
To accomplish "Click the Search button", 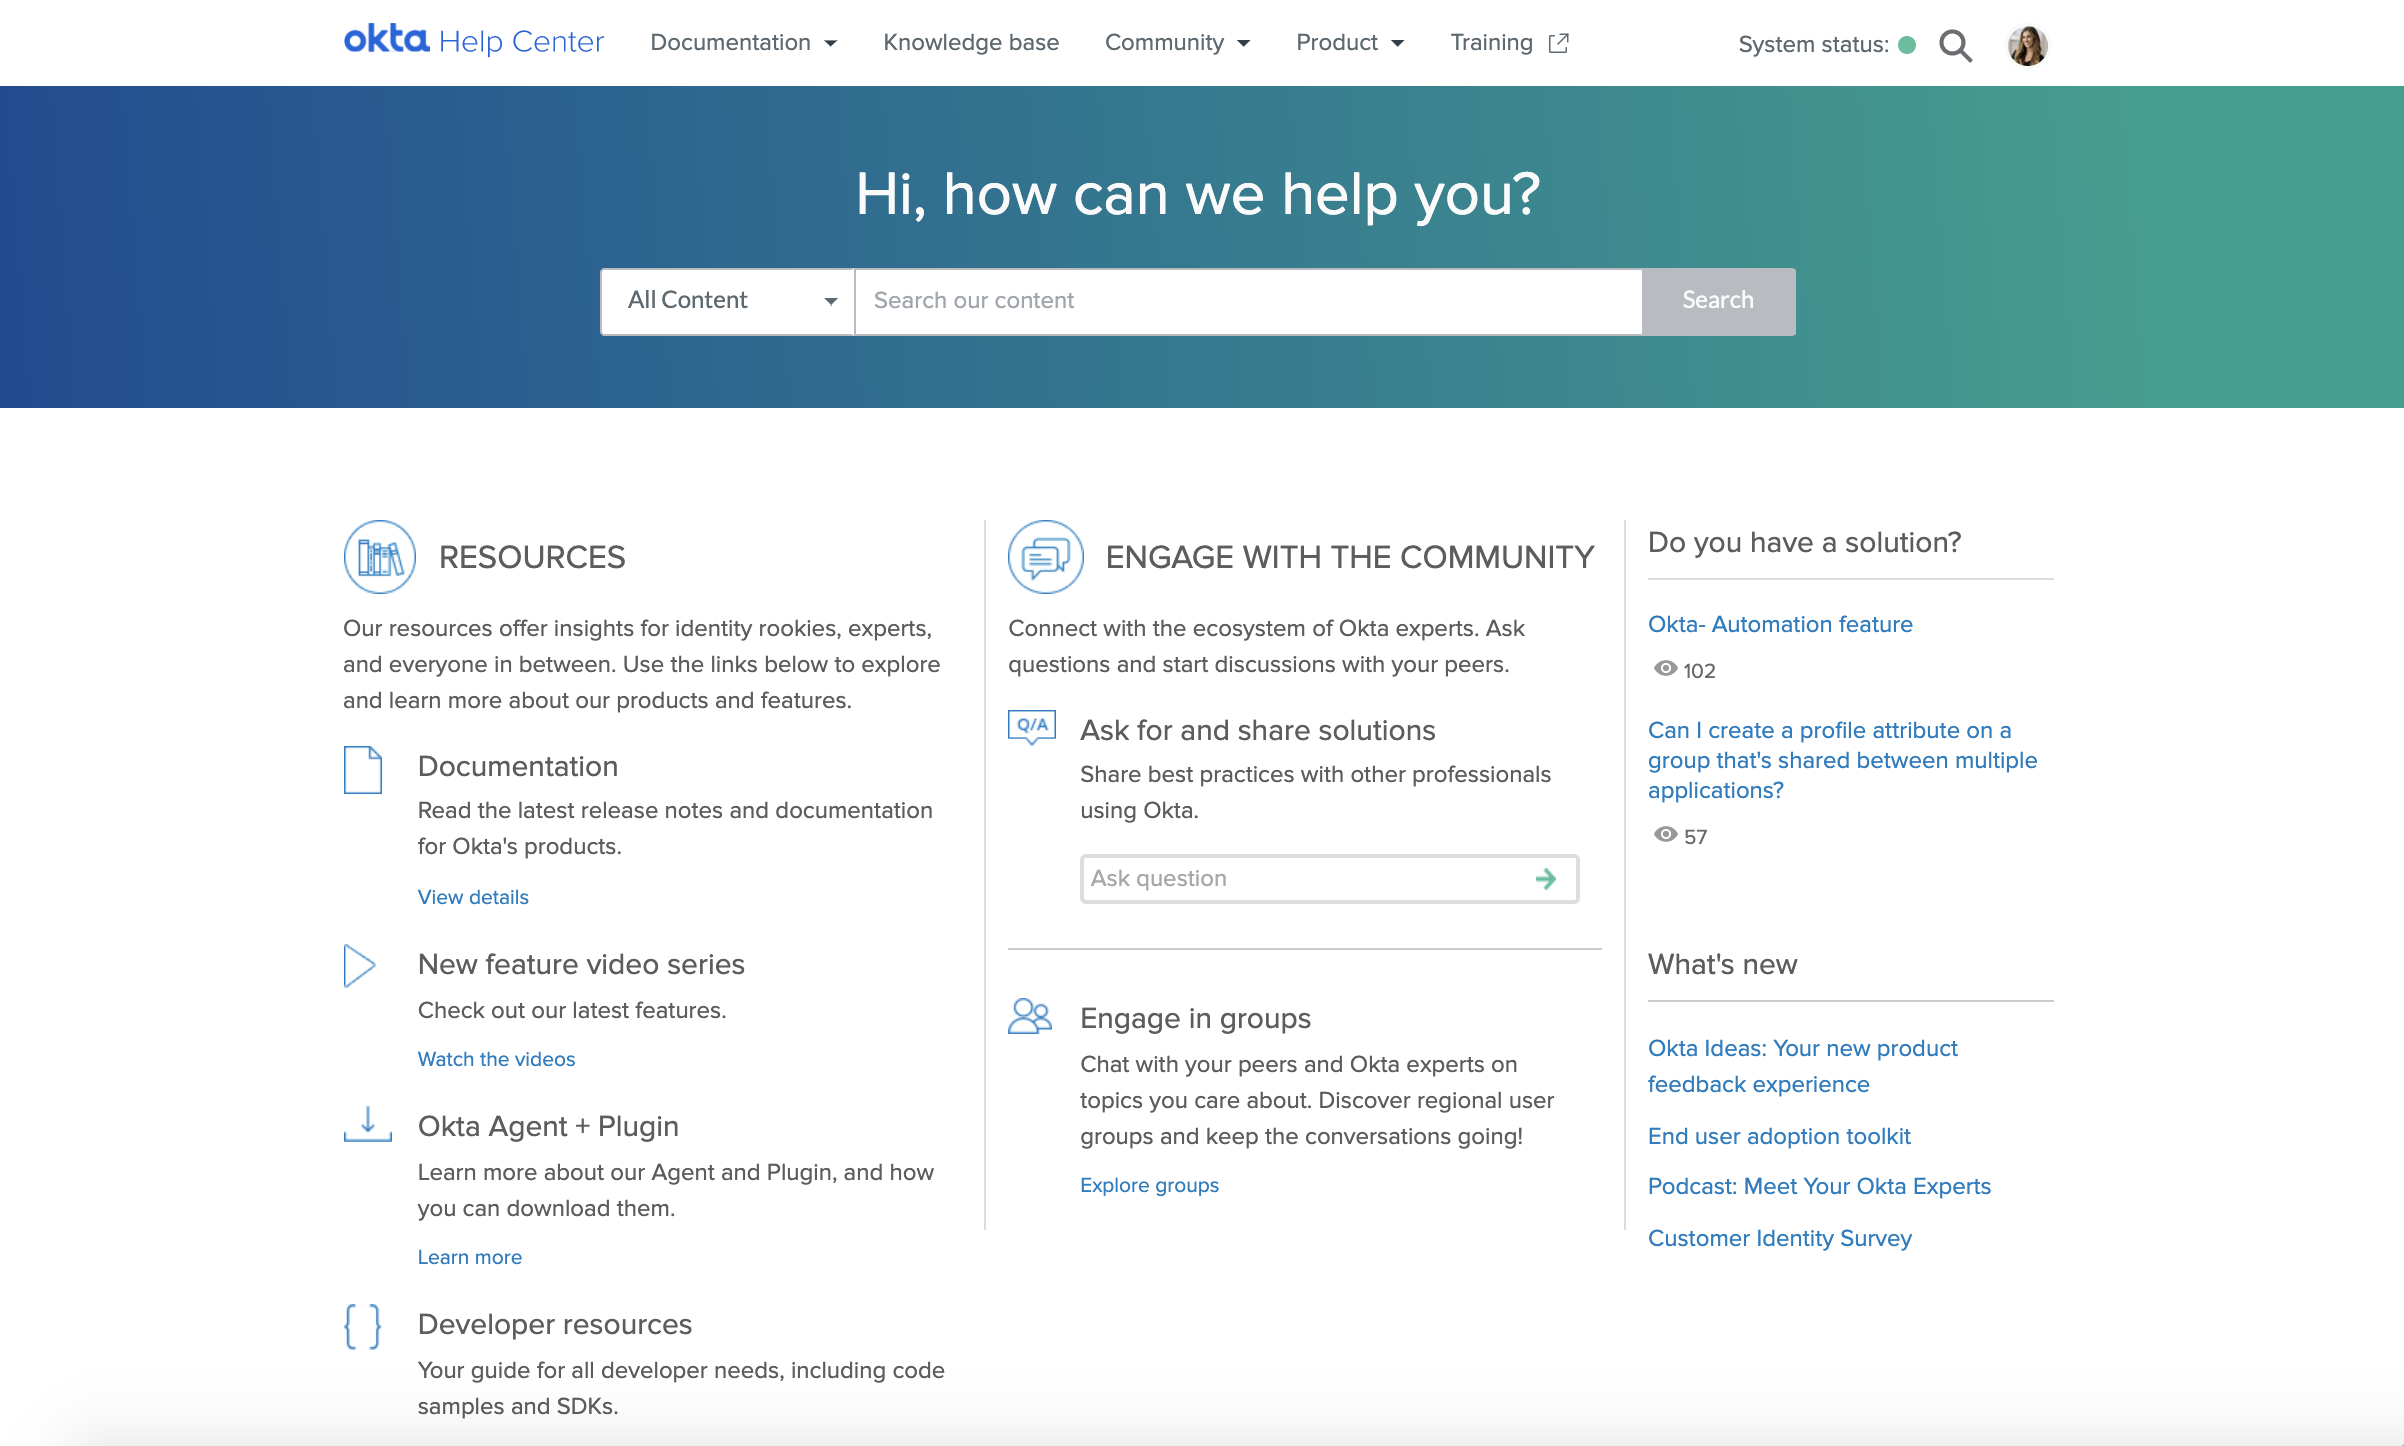I will (1718, 301).
